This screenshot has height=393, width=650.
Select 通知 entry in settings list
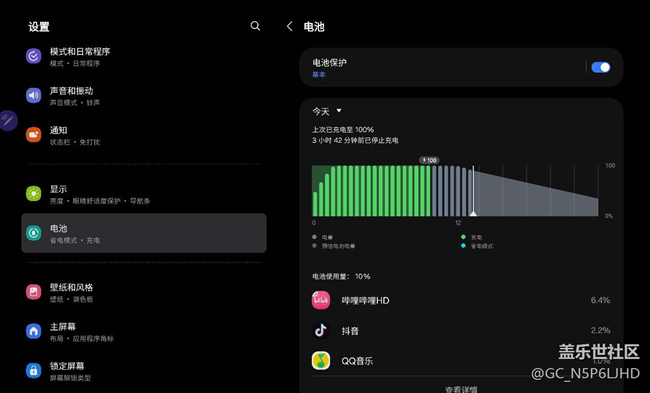click(144, 135)
